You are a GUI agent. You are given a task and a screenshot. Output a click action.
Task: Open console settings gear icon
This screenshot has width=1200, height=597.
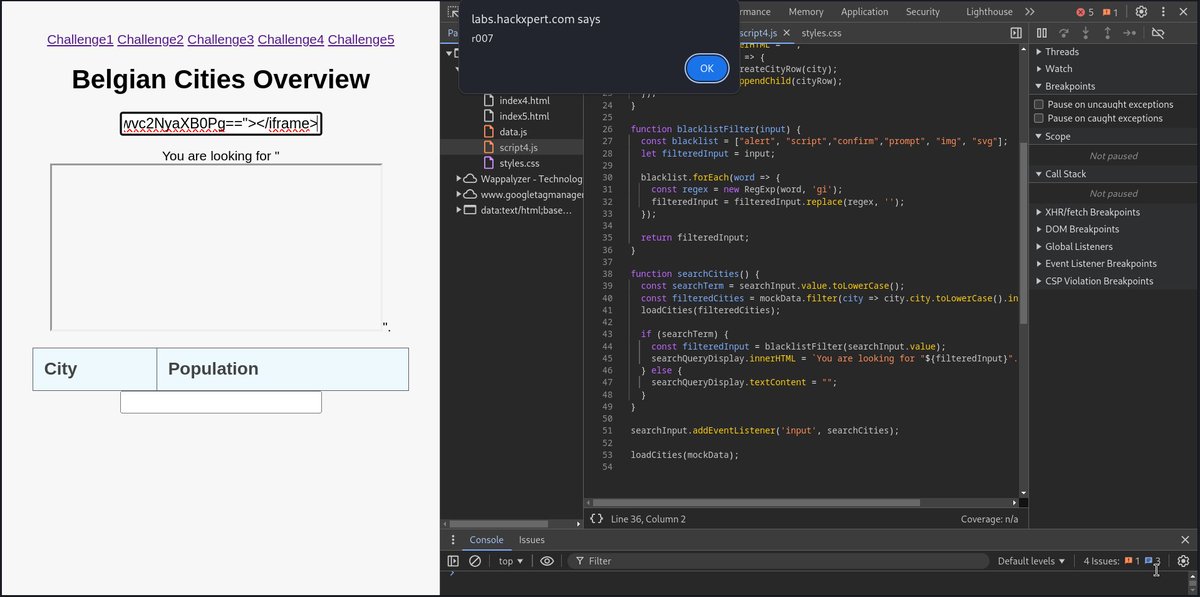1184,561
